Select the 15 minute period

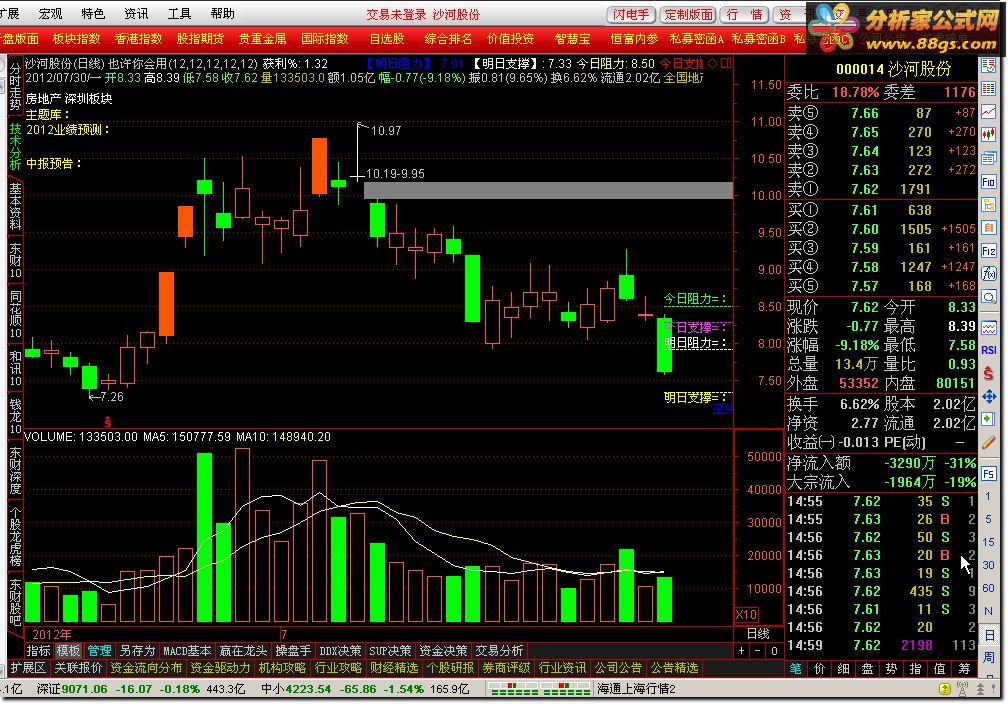989,542
